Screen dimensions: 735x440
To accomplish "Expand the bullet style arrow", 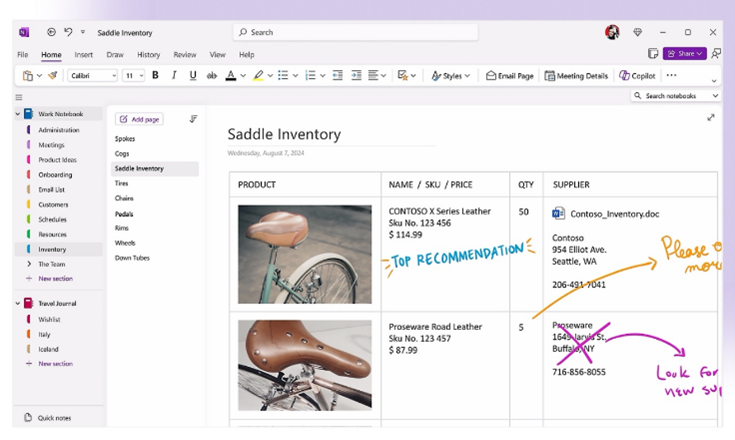I will pos(295,75).
